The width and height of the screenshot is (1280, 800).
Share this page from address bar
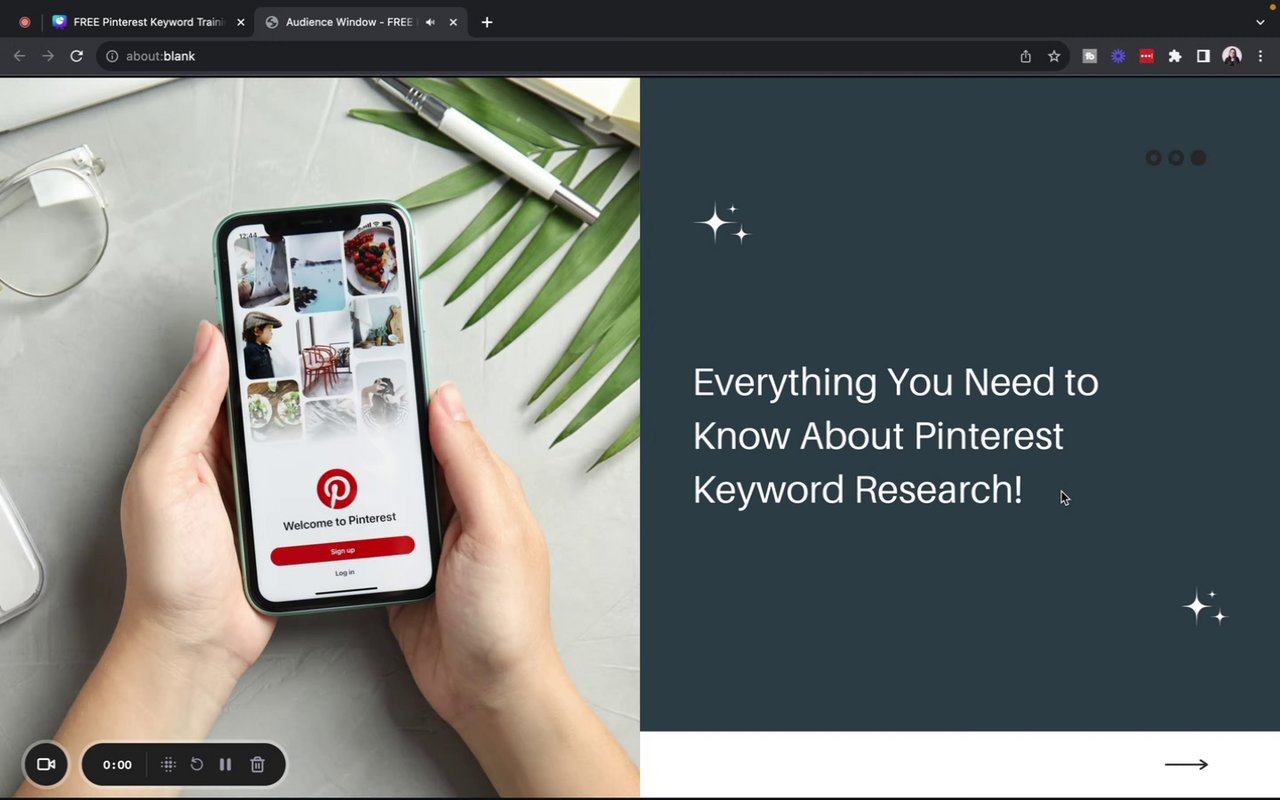[1025, 56]
